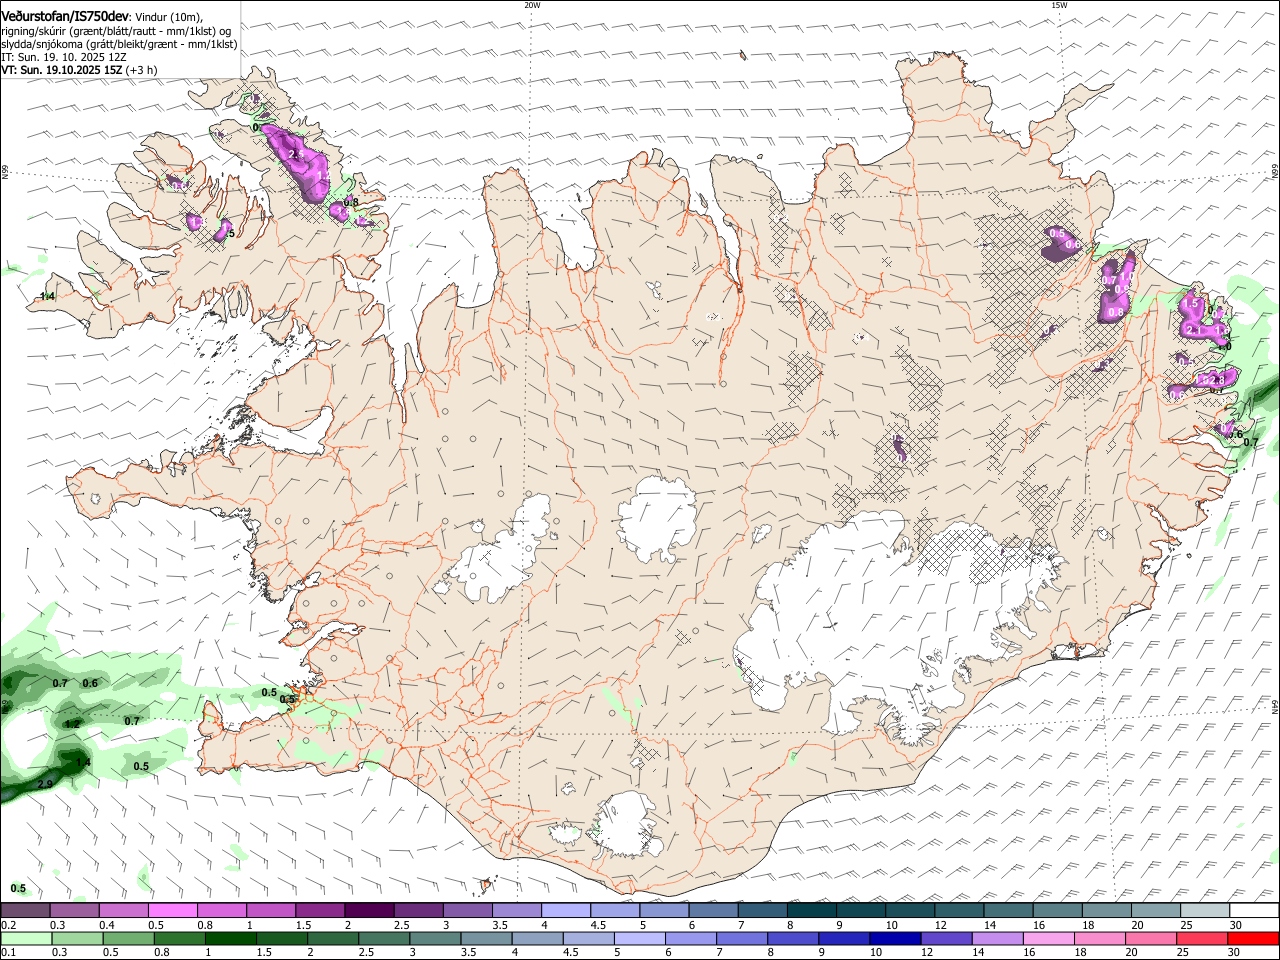Click the 15W longitude label
This screenshot has height=960, width=1280.
click(1059, 5)
